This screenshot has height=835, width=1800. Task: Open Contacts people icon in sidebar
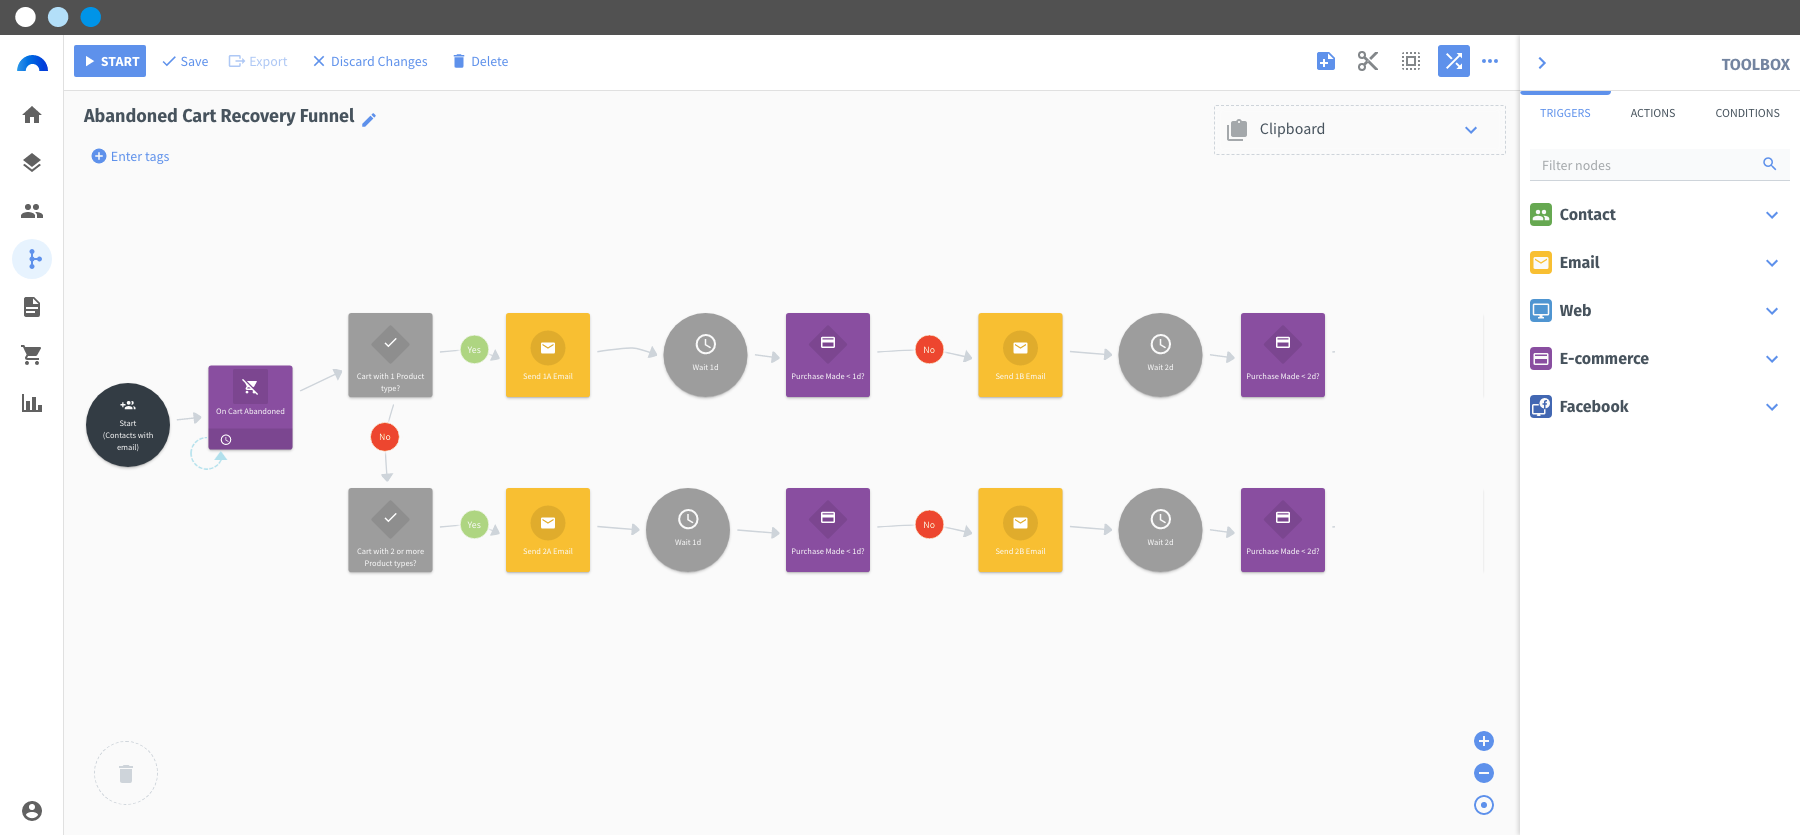pyautogui.click(x=32, y=211)
